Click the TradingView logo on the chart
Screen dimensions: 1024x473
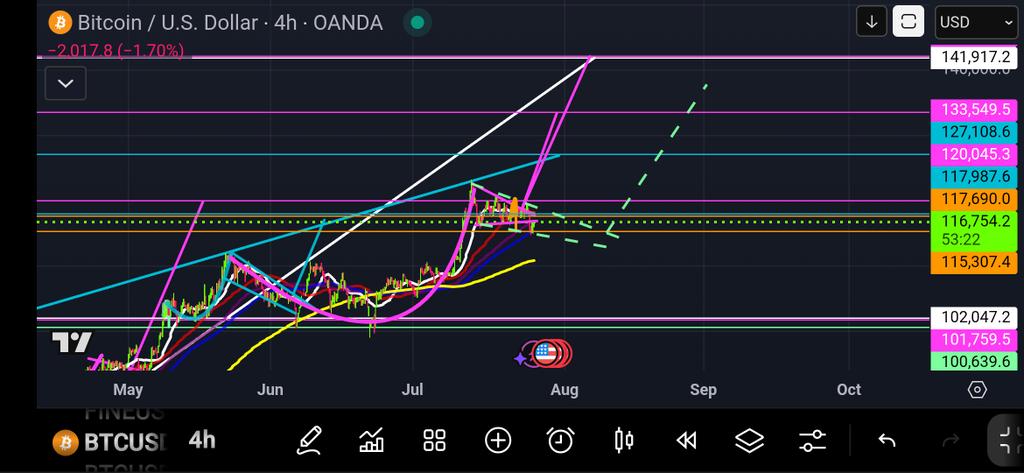pos(72,342)
